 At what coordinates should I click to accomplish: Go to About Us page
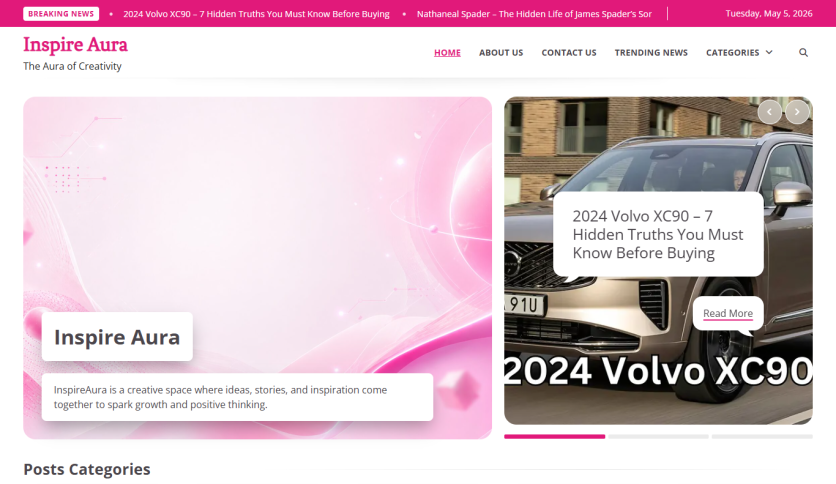point(501,53)
